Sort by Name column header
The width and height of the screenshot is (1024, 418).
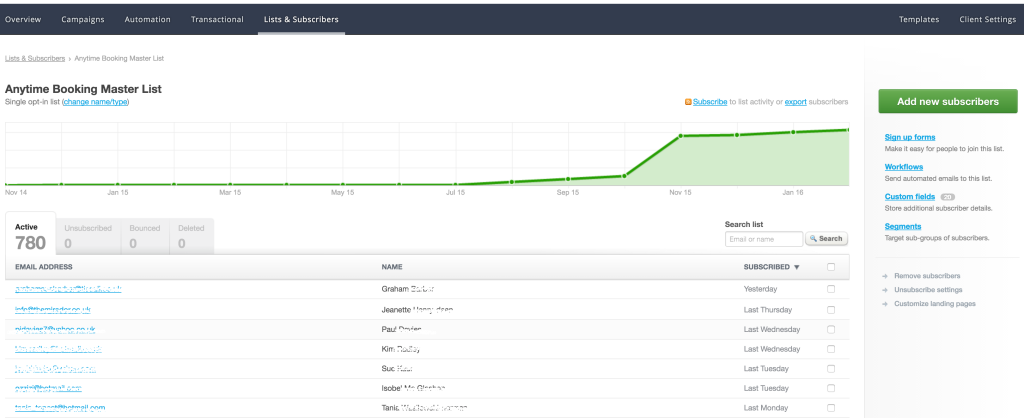[x=392, y=267]
